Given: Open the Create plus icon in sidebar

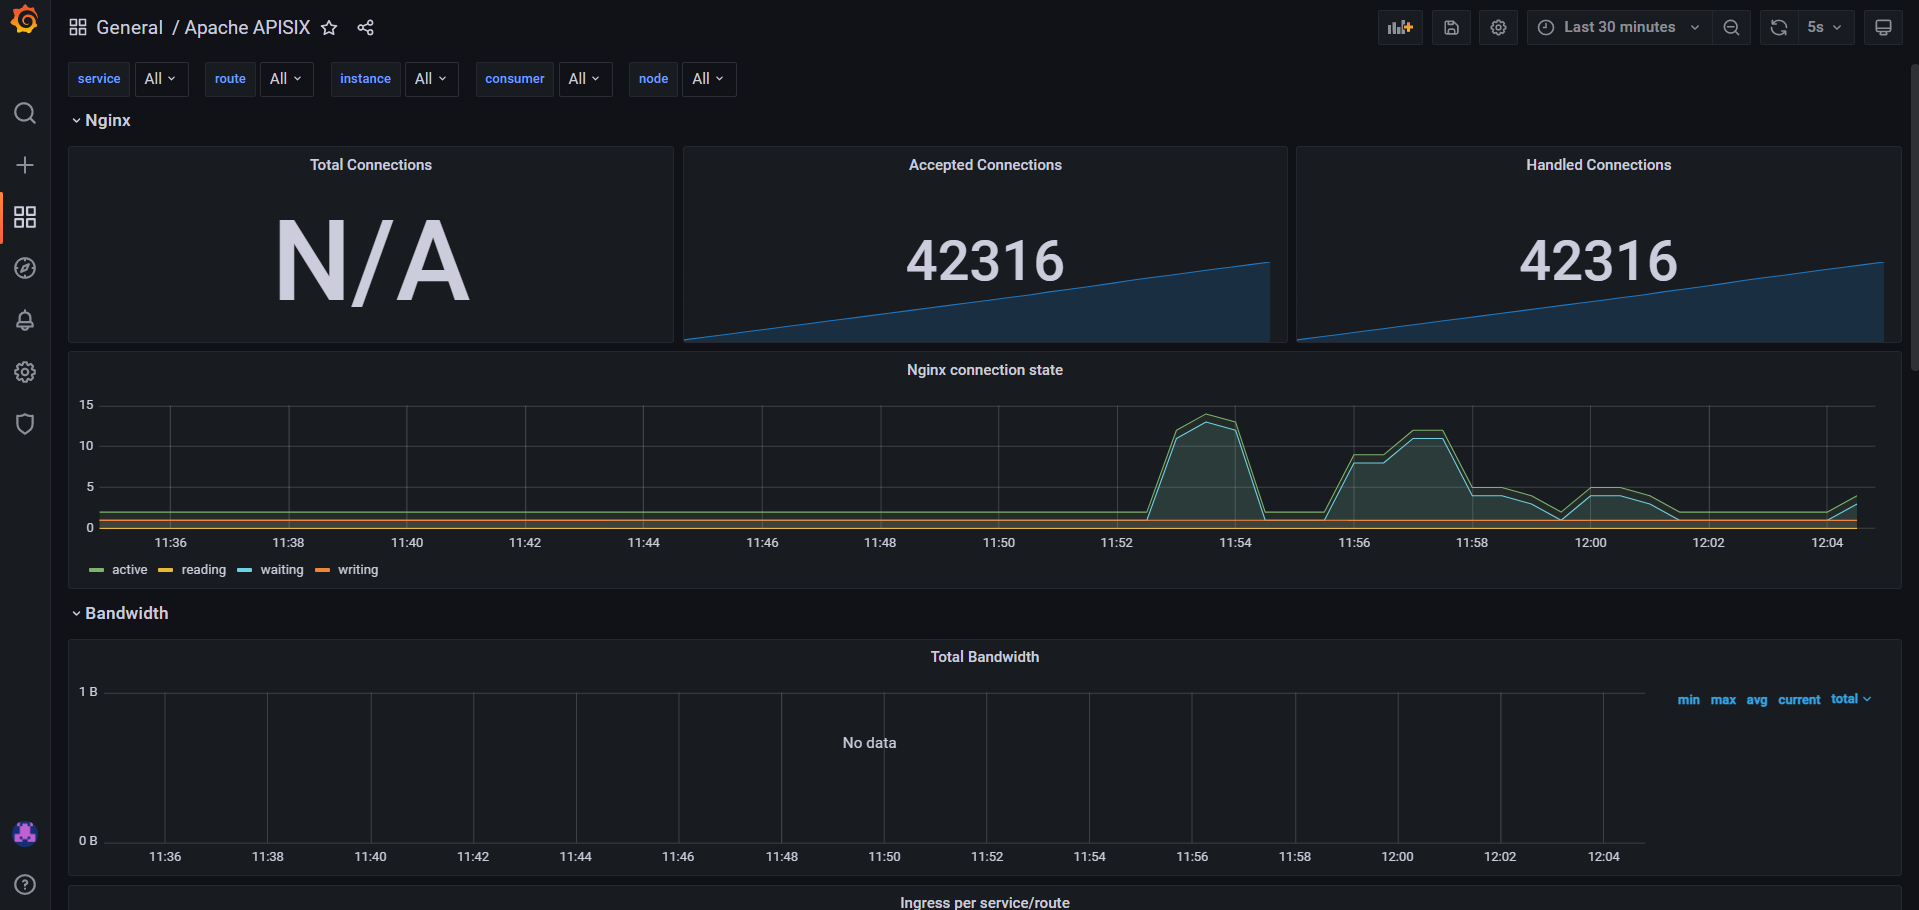Looking at the screenshot, I should (x=25, y=165).
